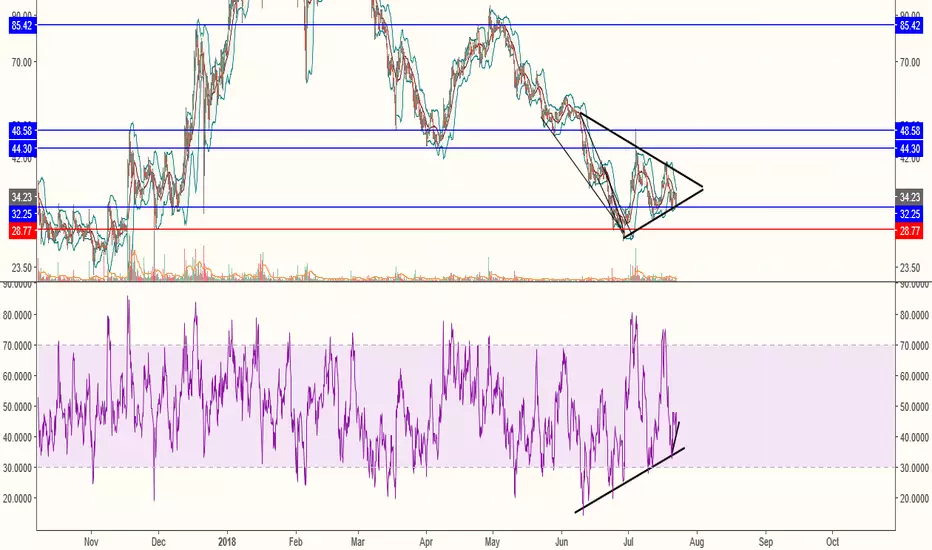The height and width of the screenshot is (550, 932).
Task: Click the 23.50 tick on left price scale
Action: coord(21,268)
